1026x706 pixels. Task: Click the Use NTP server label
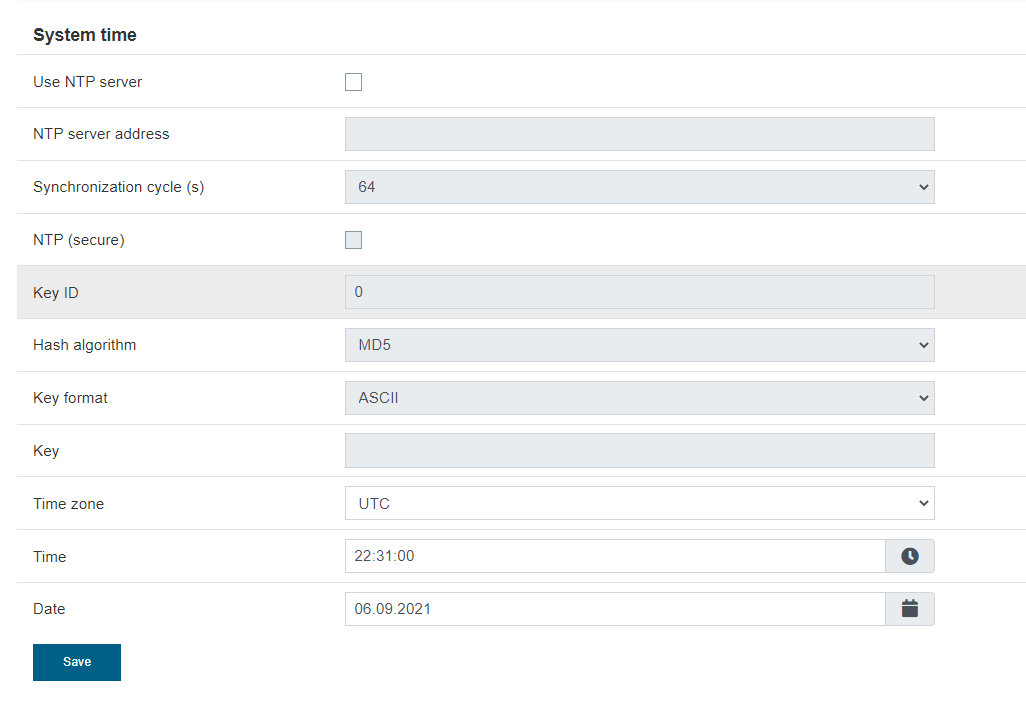click(88, 82)
